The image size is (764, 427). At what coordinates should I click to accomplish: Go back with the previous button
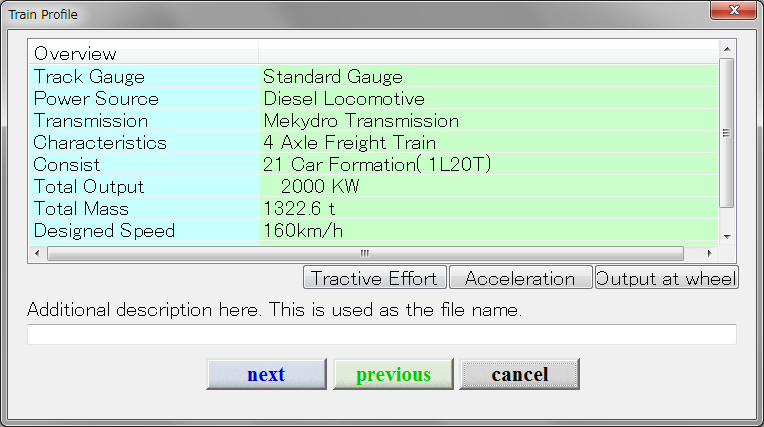click(x=393, y=374)
